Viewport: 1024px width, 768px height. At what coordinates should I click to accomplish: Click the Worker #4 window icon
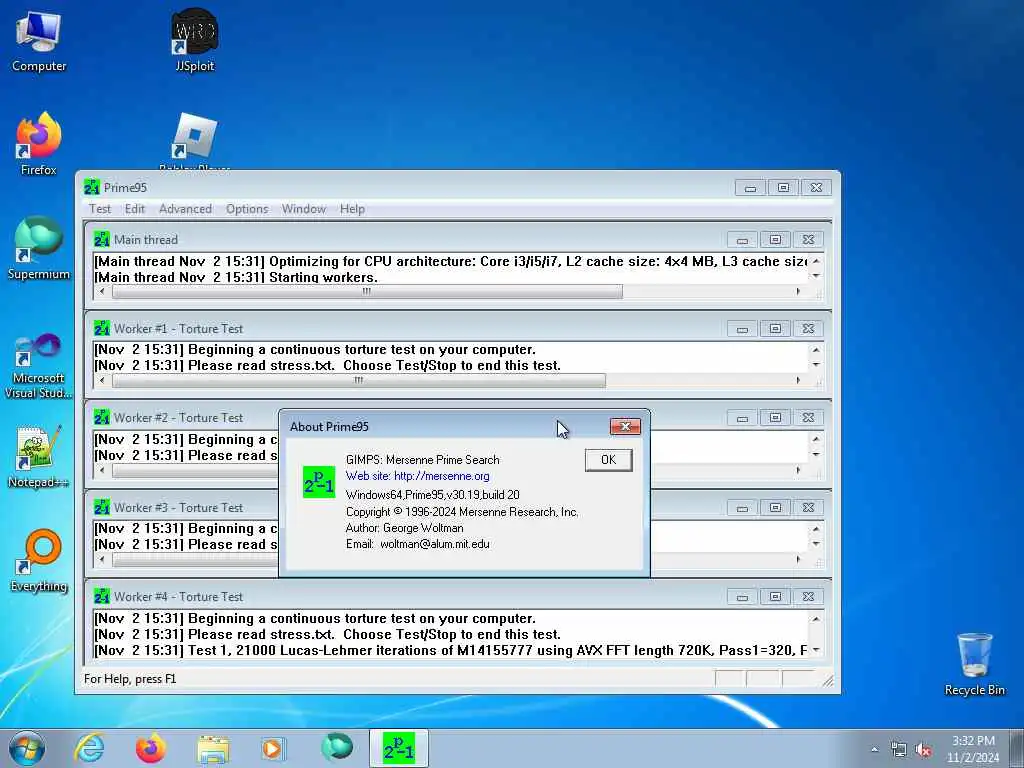coord(102,596)
